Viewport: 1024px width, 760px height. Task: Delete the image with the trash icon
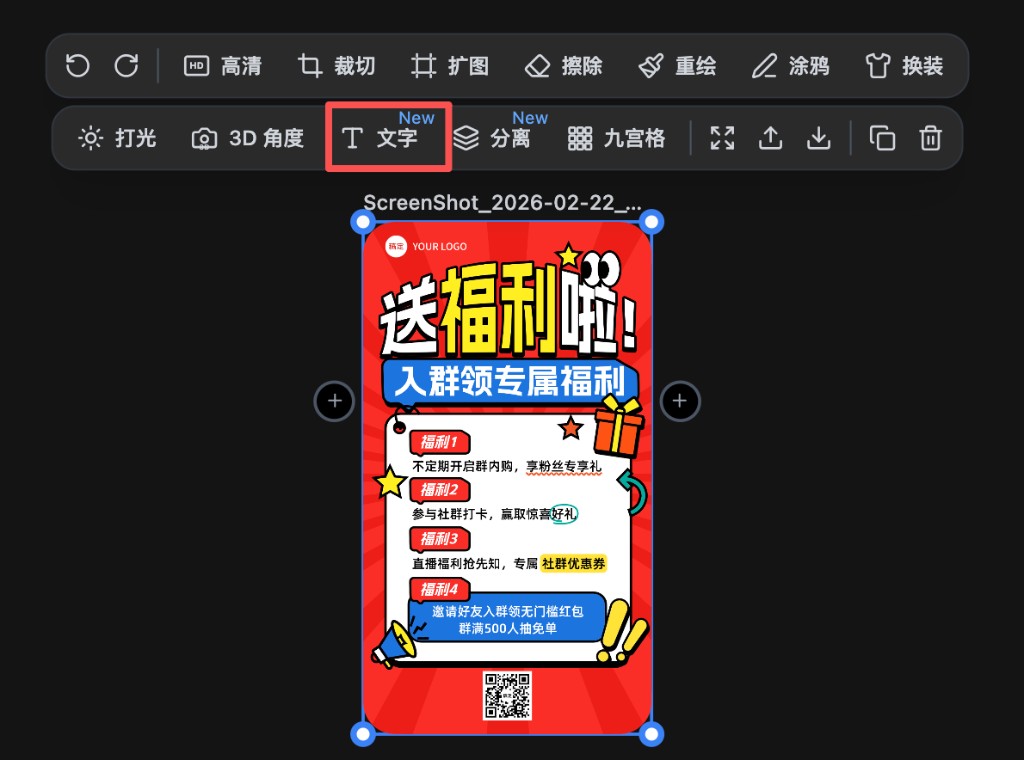click(930, 139)
